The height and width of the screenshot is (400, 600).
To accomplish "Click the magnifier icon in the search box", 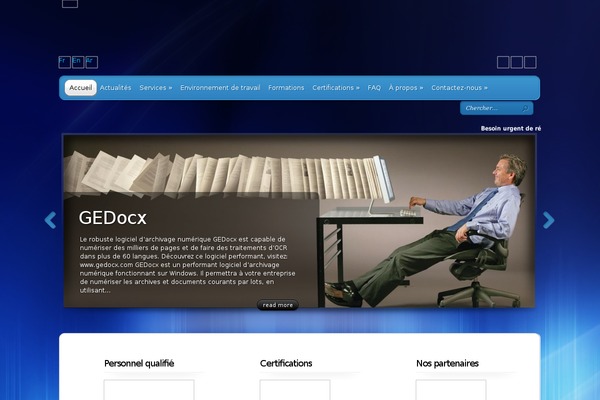I will point(525,108).
